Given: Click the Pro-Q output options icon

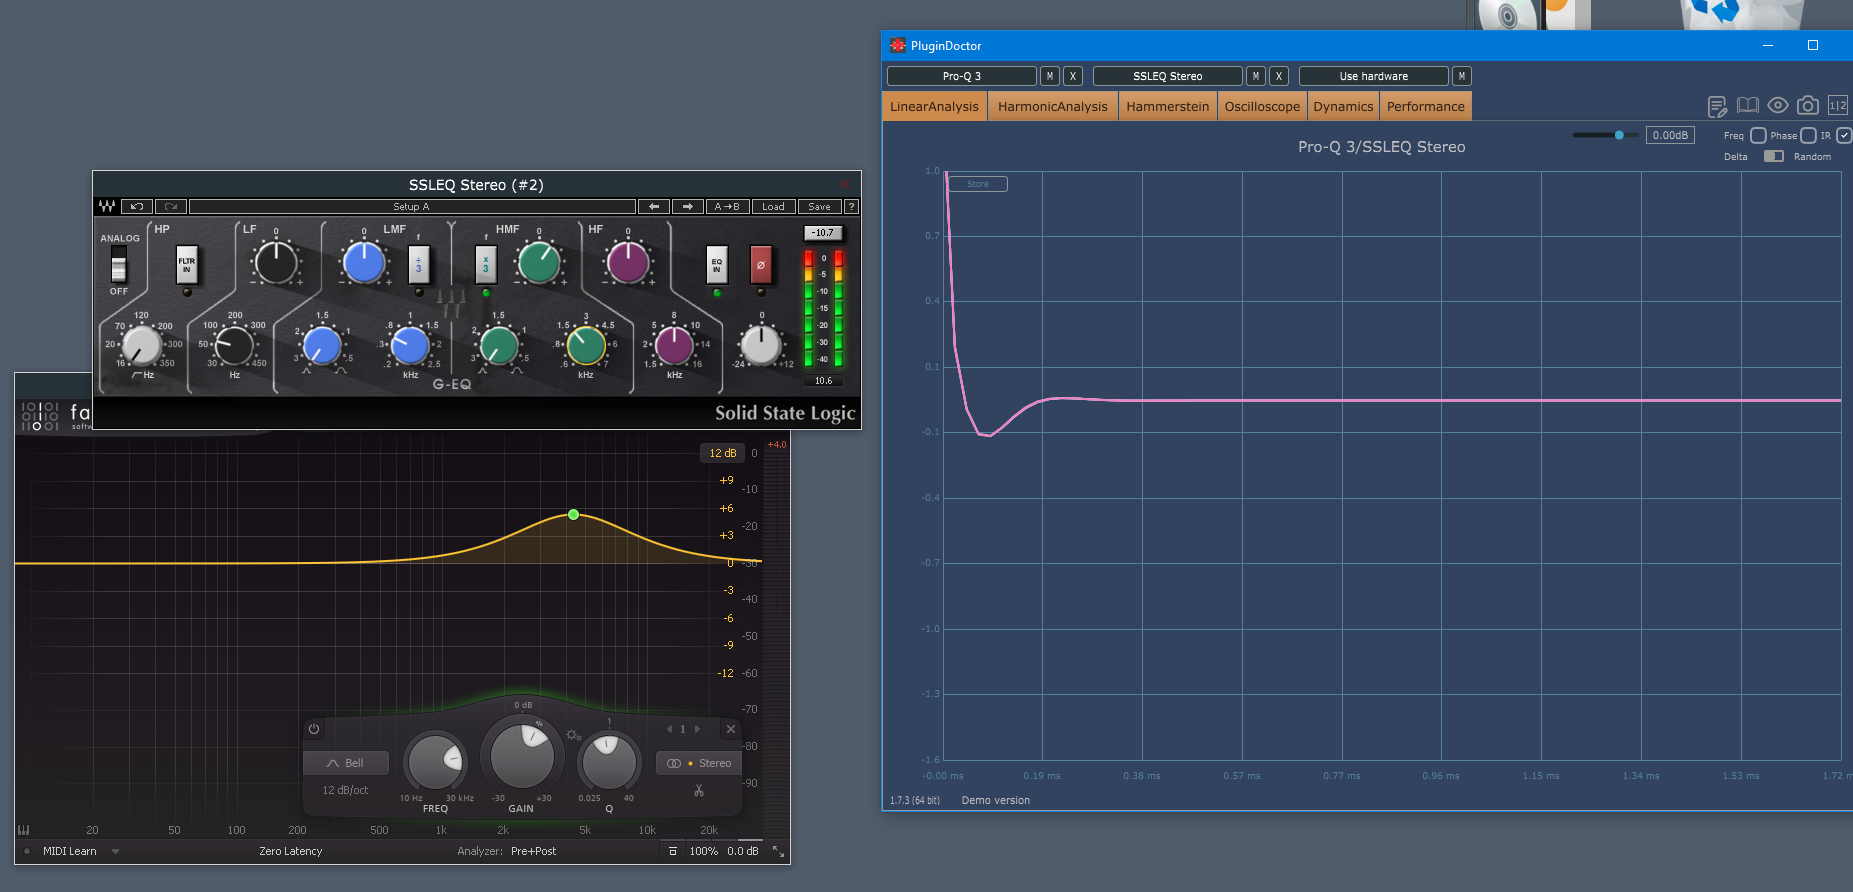Looking at the screenshot, I should tap(672, 852).
